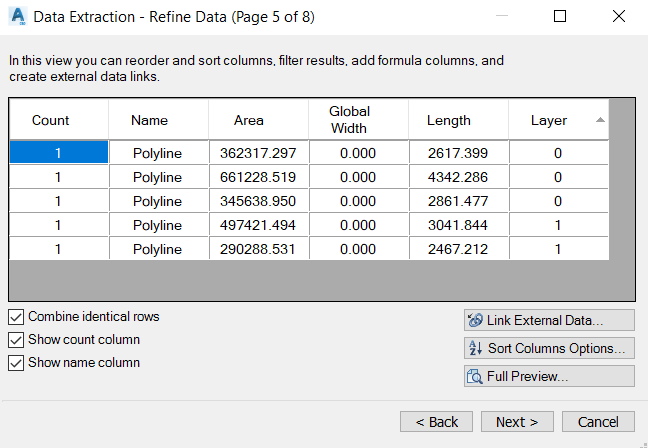Go to the Next page
Image resolution: width=648 pixels, height=448 pixels.
[x=517, y=422]
